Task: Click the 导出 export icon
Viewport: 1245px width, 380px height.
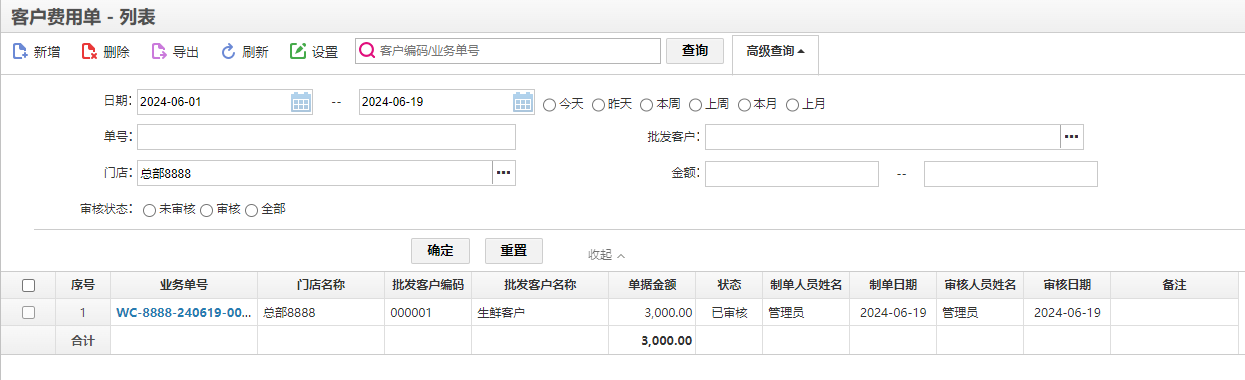Action: (x=159, y=51)
